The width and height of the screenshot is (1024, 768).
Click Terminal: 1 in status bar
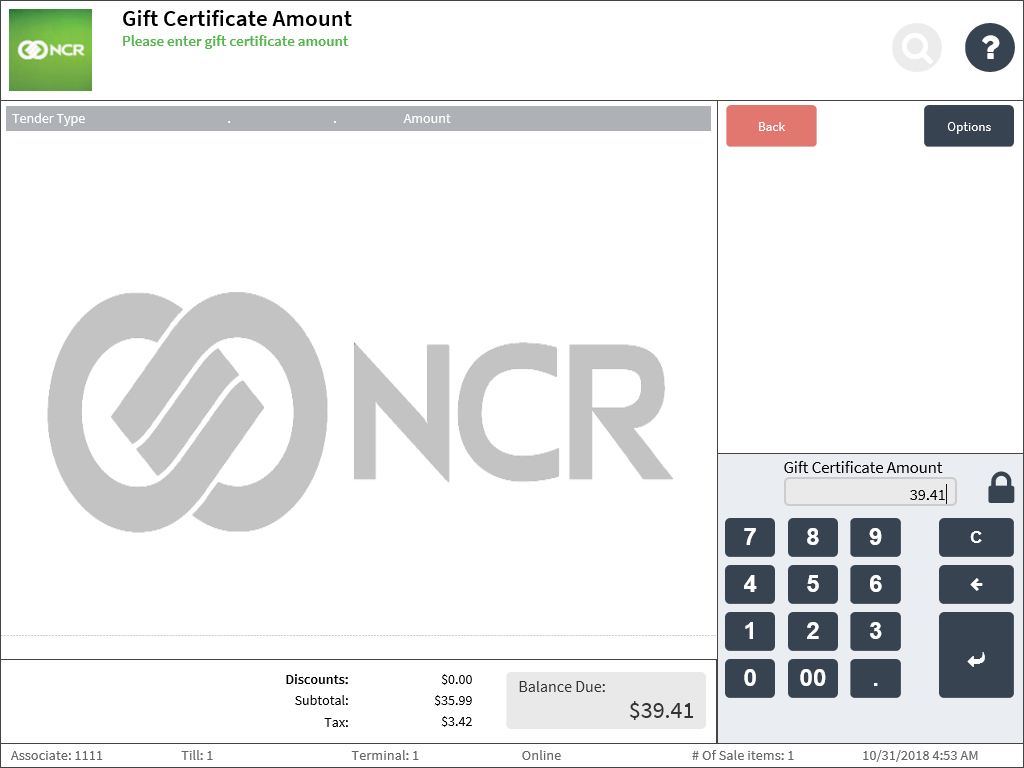click(385, 756)
